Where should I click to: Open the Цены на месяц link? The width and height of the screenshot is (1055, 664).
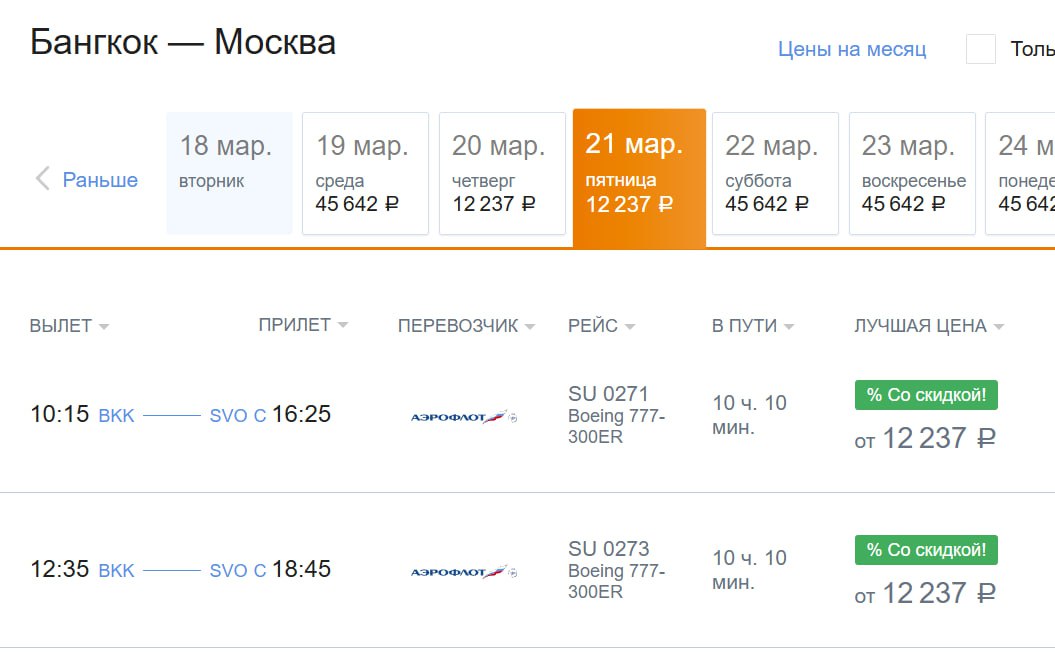point(852,49)
